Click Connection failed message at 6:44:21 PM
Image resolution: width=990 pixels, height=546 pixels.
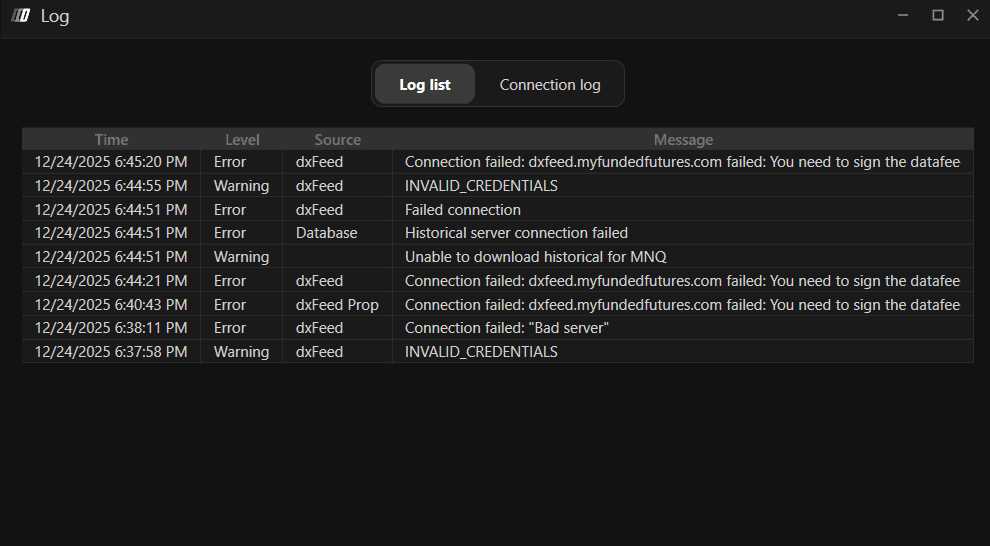683,281
